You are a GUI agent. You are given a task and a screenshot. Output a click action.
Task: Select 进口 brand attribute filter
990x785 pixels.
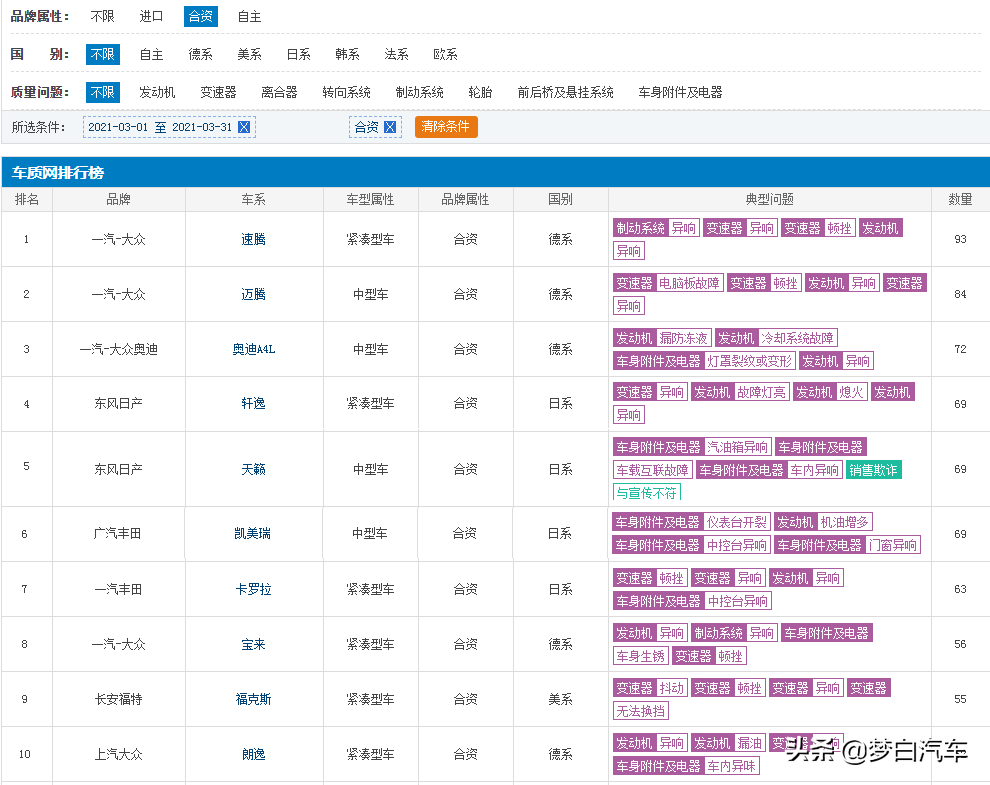coord(152,16)
